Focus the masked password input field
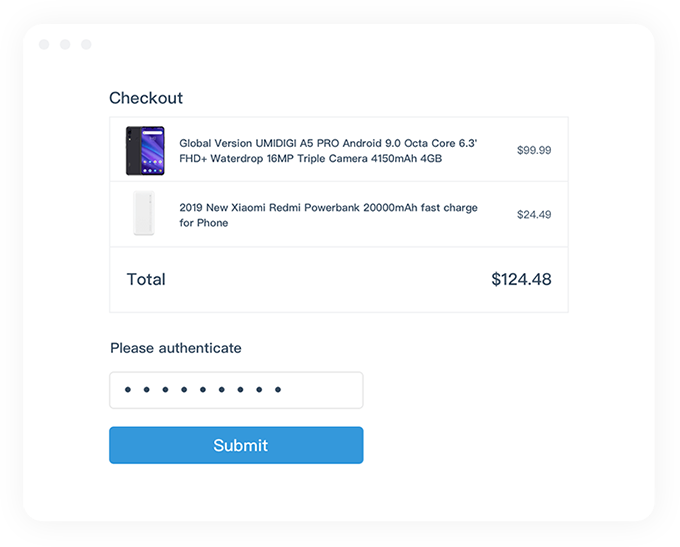Screen dimensions: 680x547 (236, 390)
